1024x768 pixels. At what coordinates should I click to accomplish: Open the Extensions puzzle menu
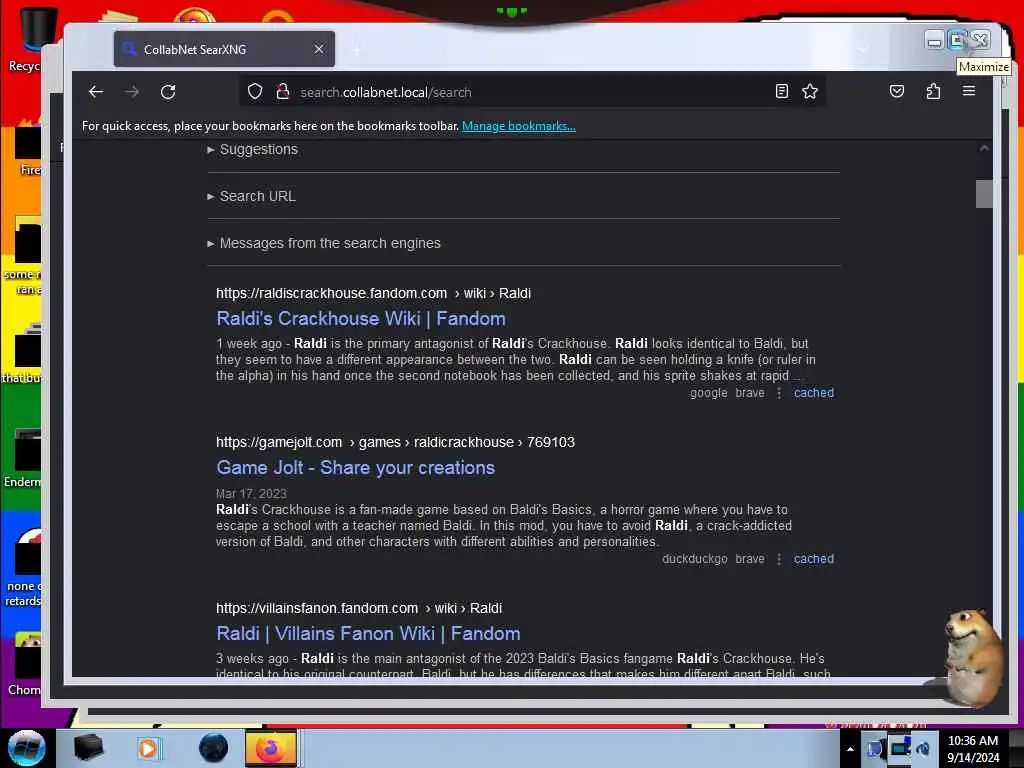coord(933,91)
